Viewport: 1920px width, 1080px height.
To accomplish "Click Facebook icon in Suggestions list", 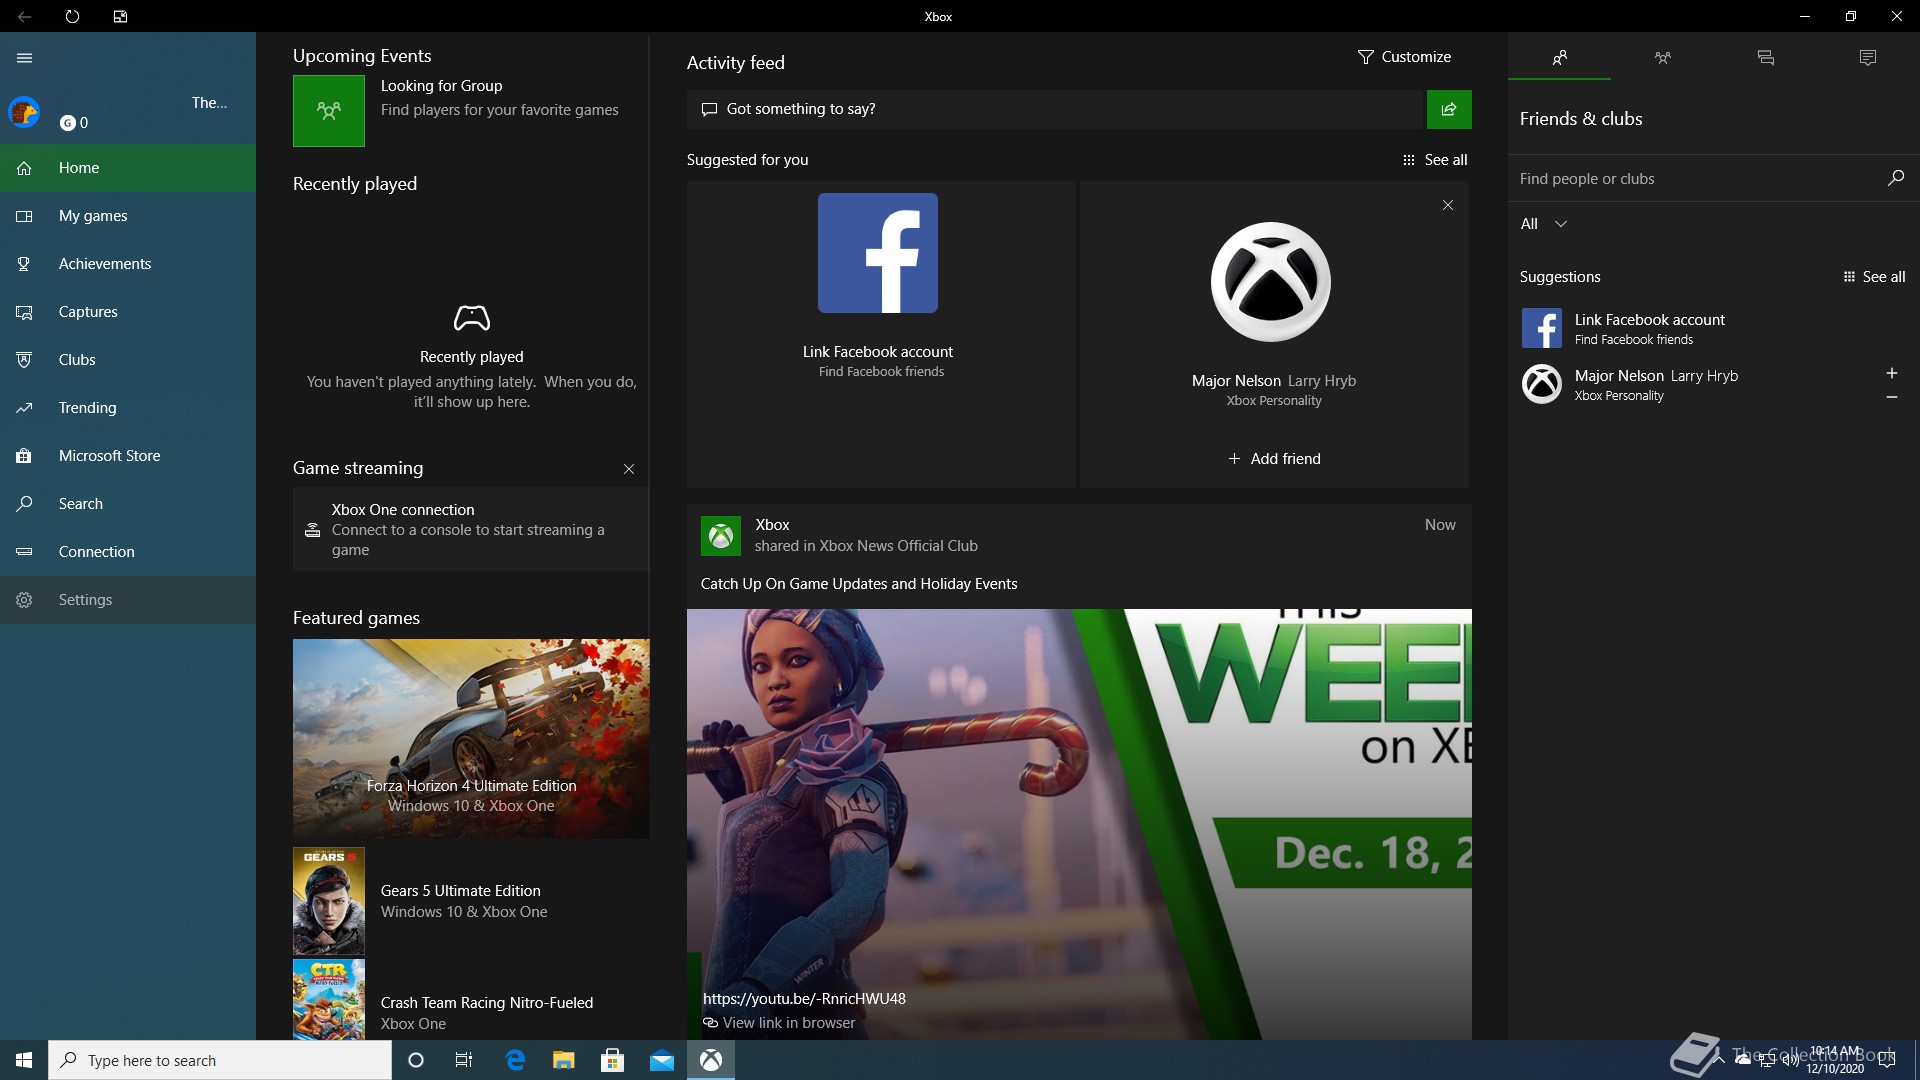I will coord(1541,328).
